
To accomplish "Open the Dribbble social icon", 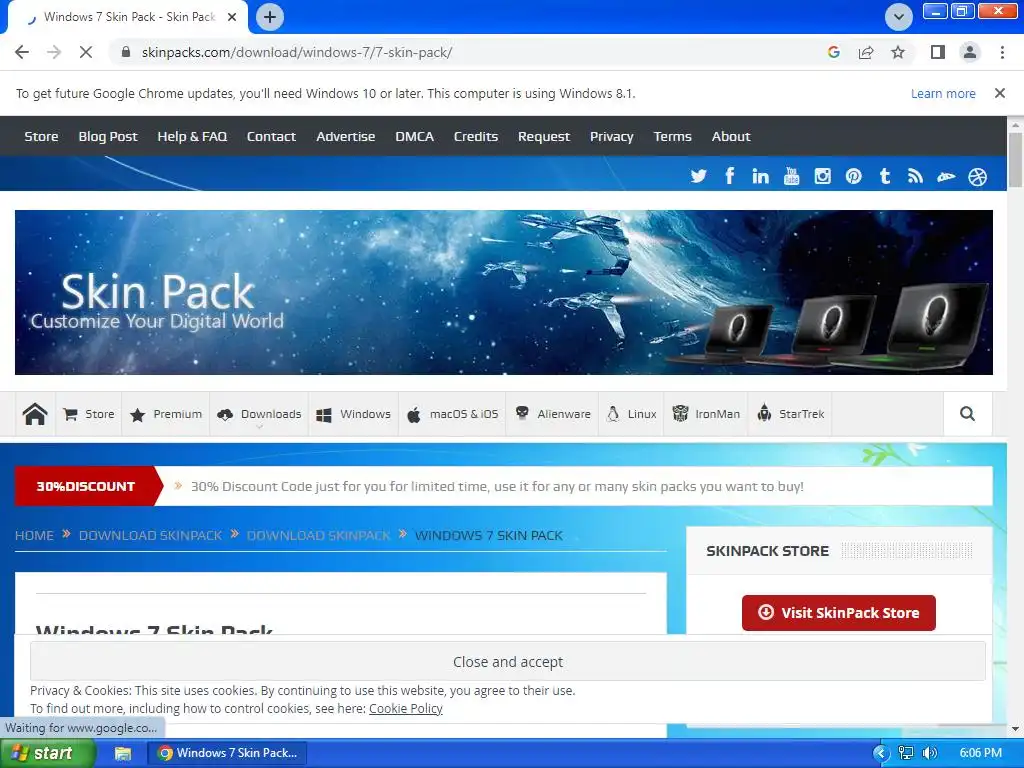I will click(x=978, y=176).
